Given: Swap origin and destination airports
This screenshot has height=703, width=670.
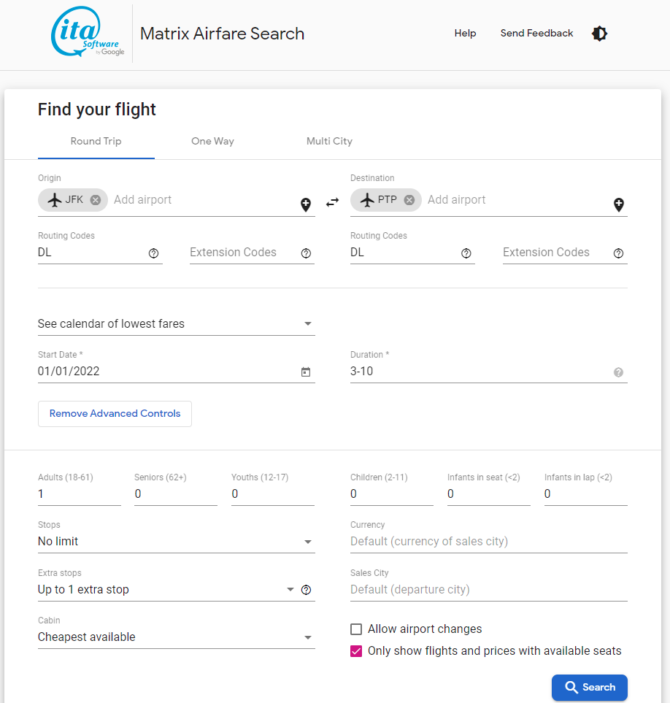Looking at the screenshot, I should 332,203.
